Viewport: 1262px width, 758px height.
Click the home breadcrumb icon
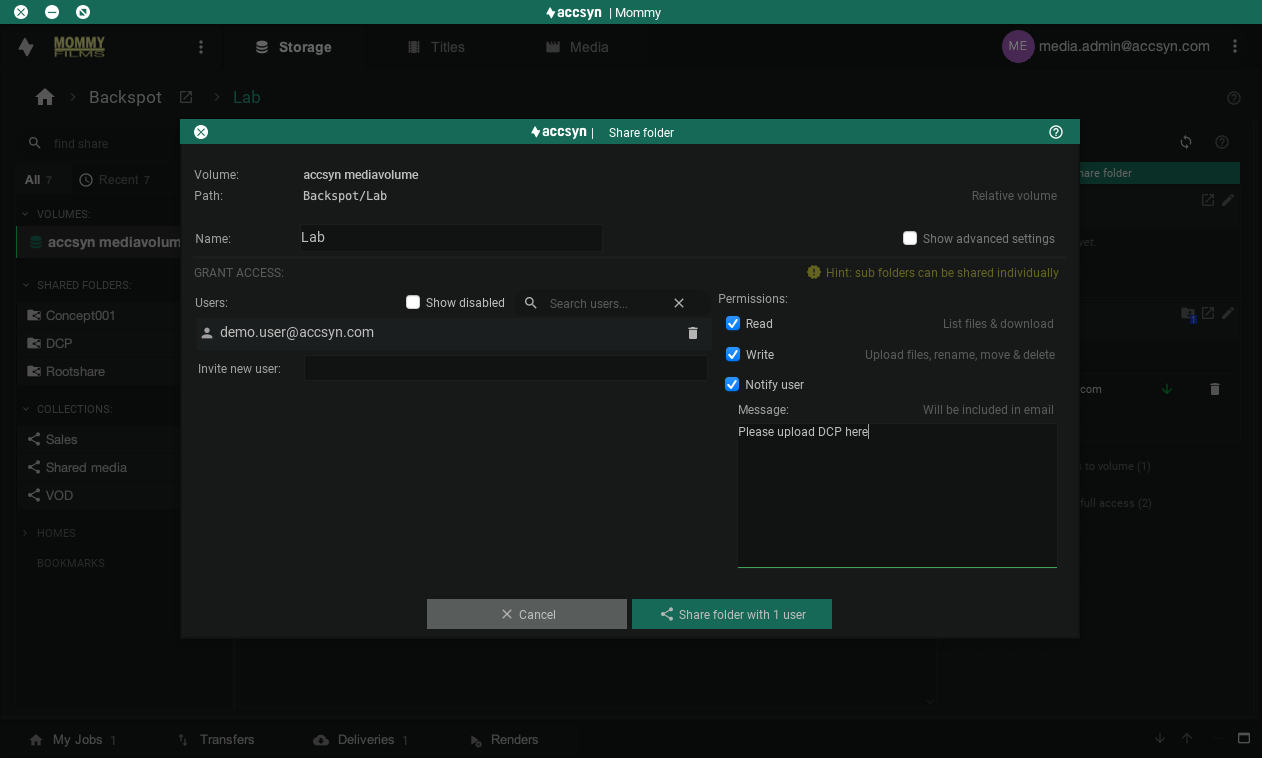click(45, 97)
